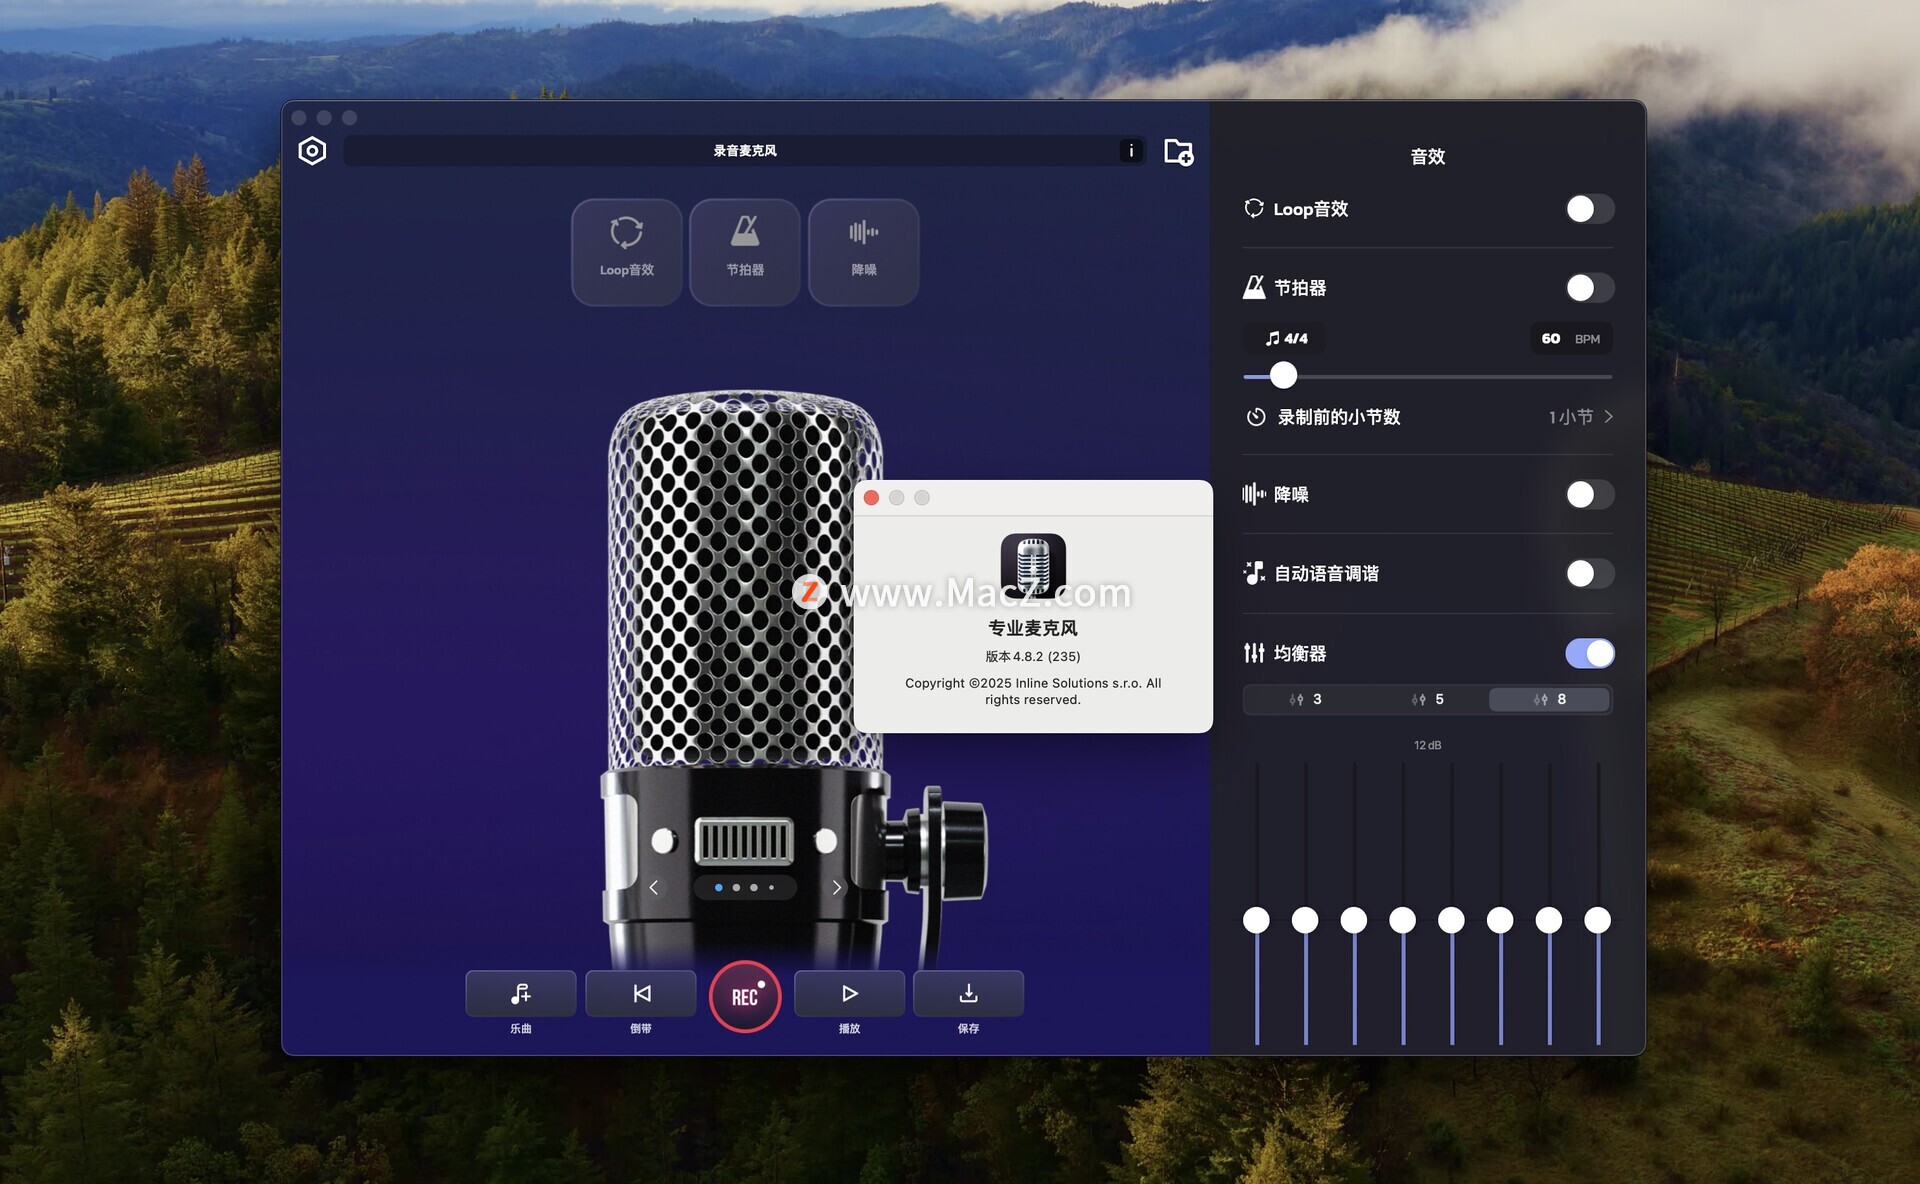The height and width of the screenshot is (1184, 1920).
Task: Click the 版本 4.8.2 (235) text
Action: [1033, 657]
